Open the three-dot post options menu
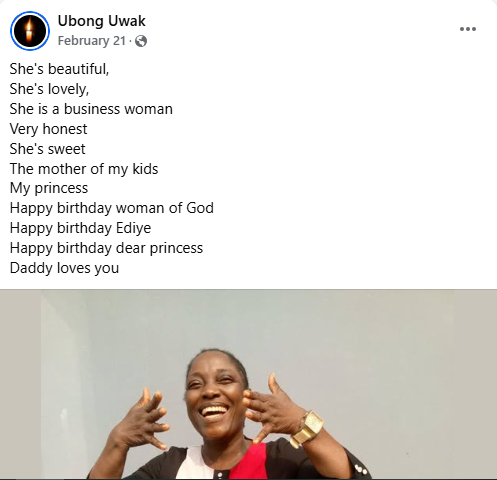The image size is (497, 480). (468, 29)
